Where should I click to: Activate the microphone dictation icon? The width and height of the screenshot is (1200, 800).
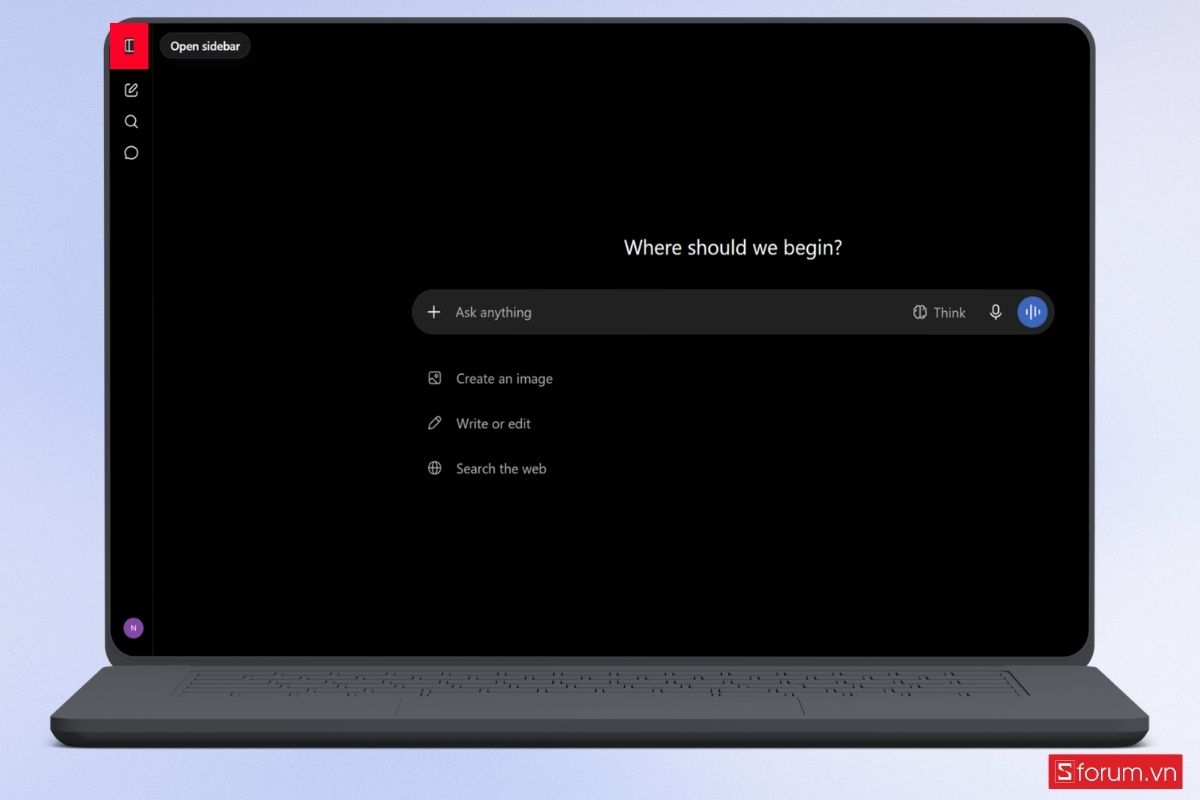pos(995,312)
